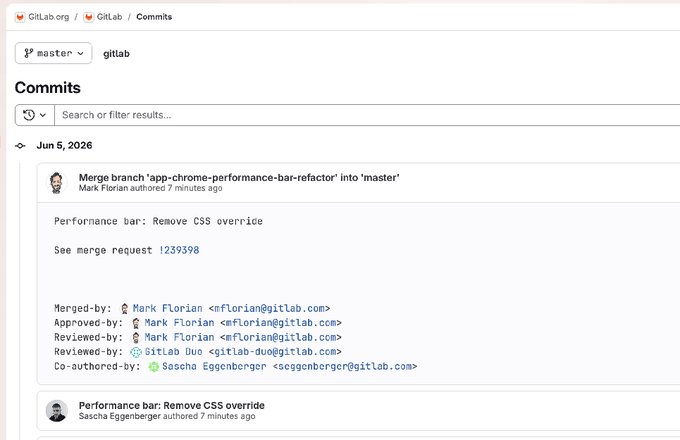Click 'Performance bar: Remove CSS override' message text
This screenshot has width=680, height=440.
point(158,221)
